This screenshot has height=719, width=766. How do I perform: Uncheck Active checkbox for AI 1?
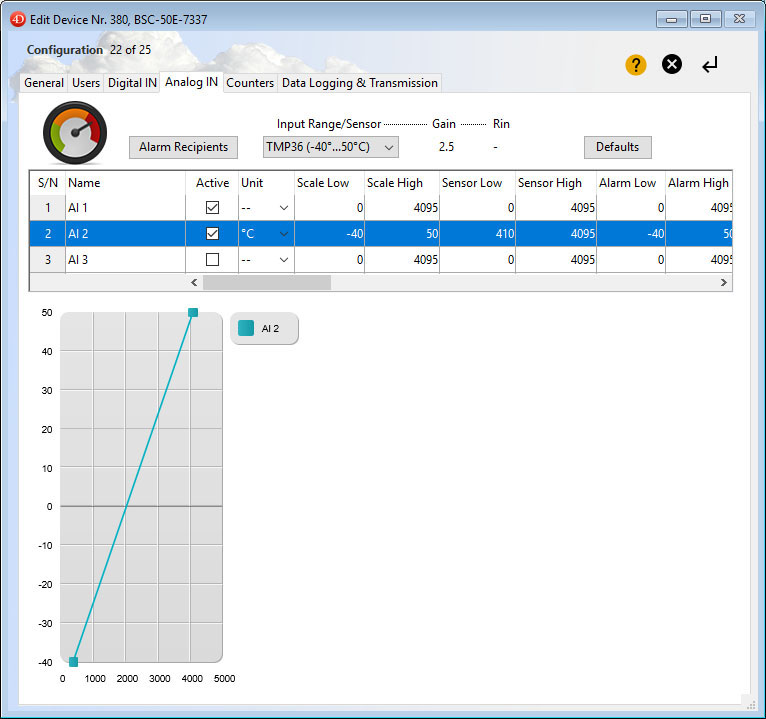pos(213,208)
